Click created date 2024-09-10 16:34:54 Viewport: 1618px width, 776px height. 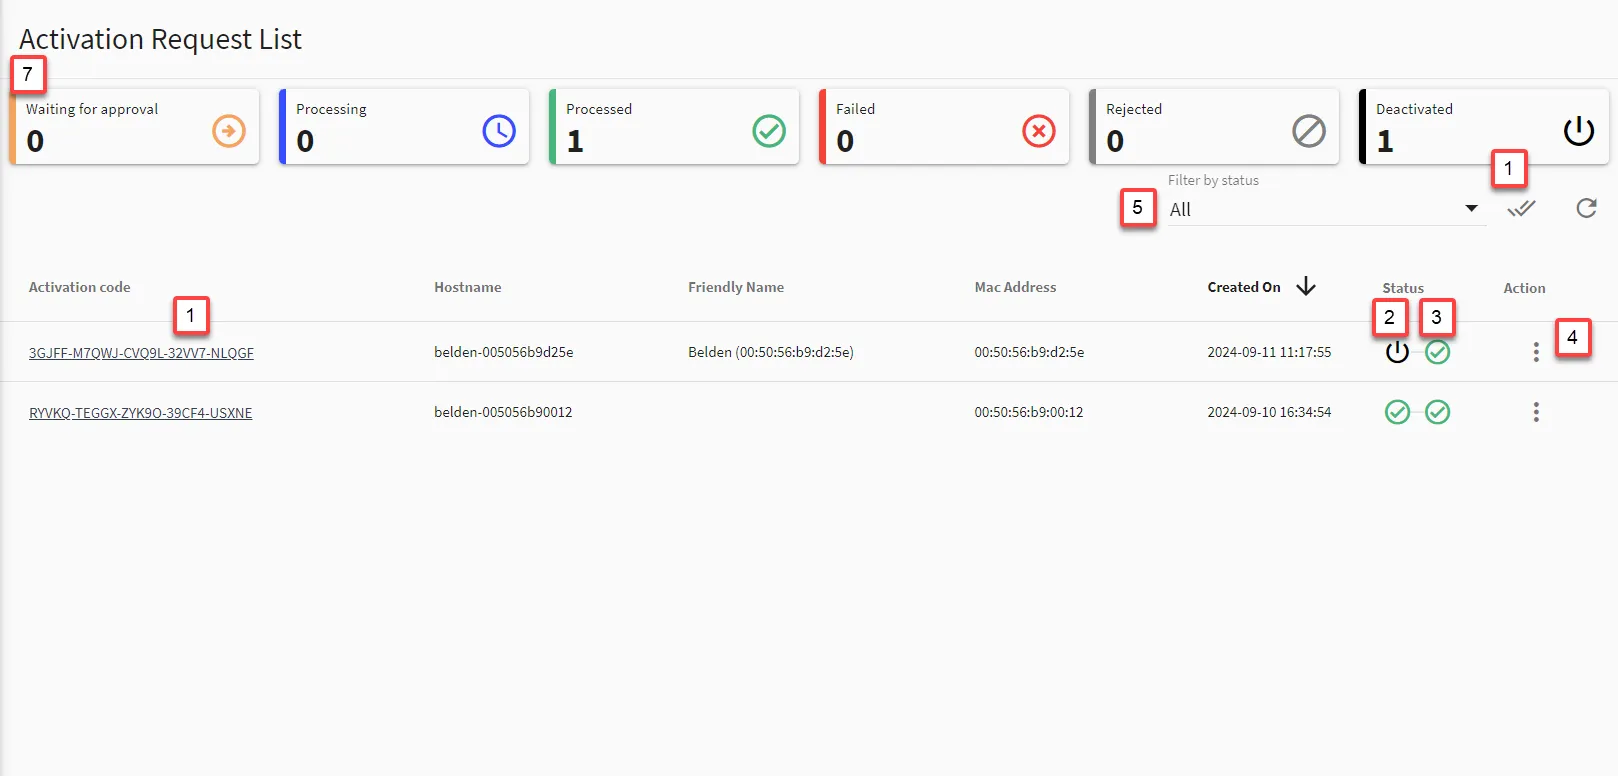1269,412
